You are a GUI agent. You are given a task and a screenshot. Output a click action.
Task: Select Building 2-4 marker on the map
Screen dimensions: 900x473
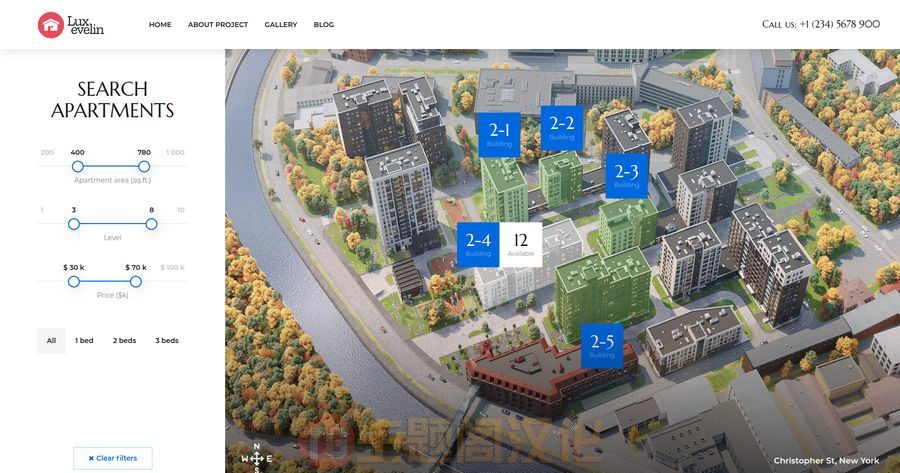click(x=478, y=245)
